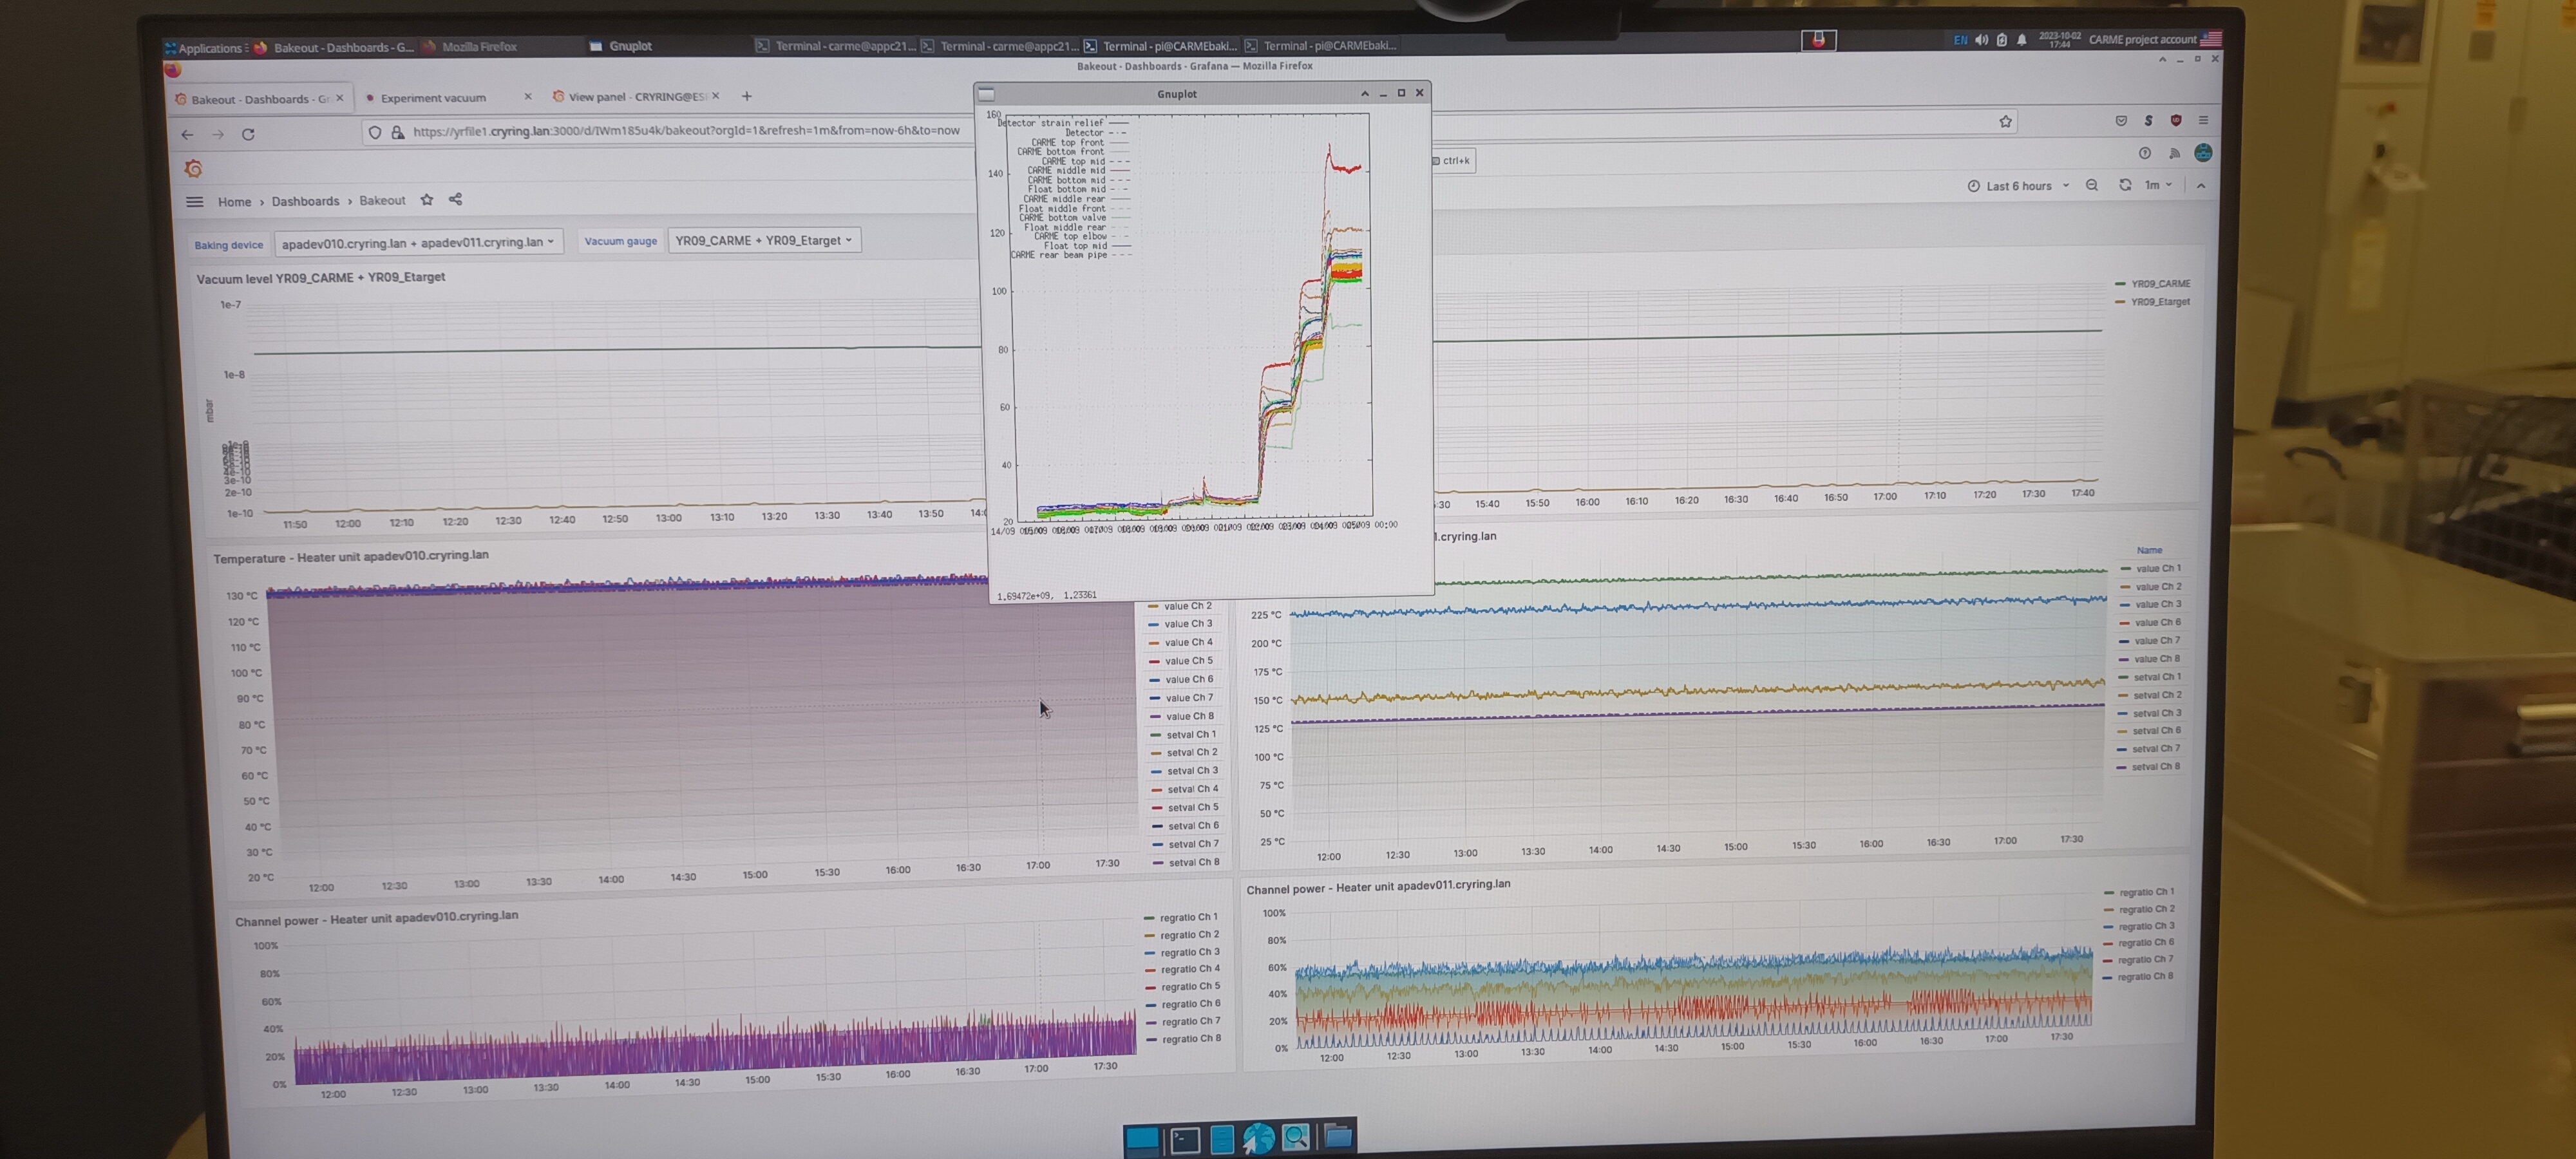
Task: Toggle the regratio Ch 1 legend entry
Action: tap(1188, 917)
